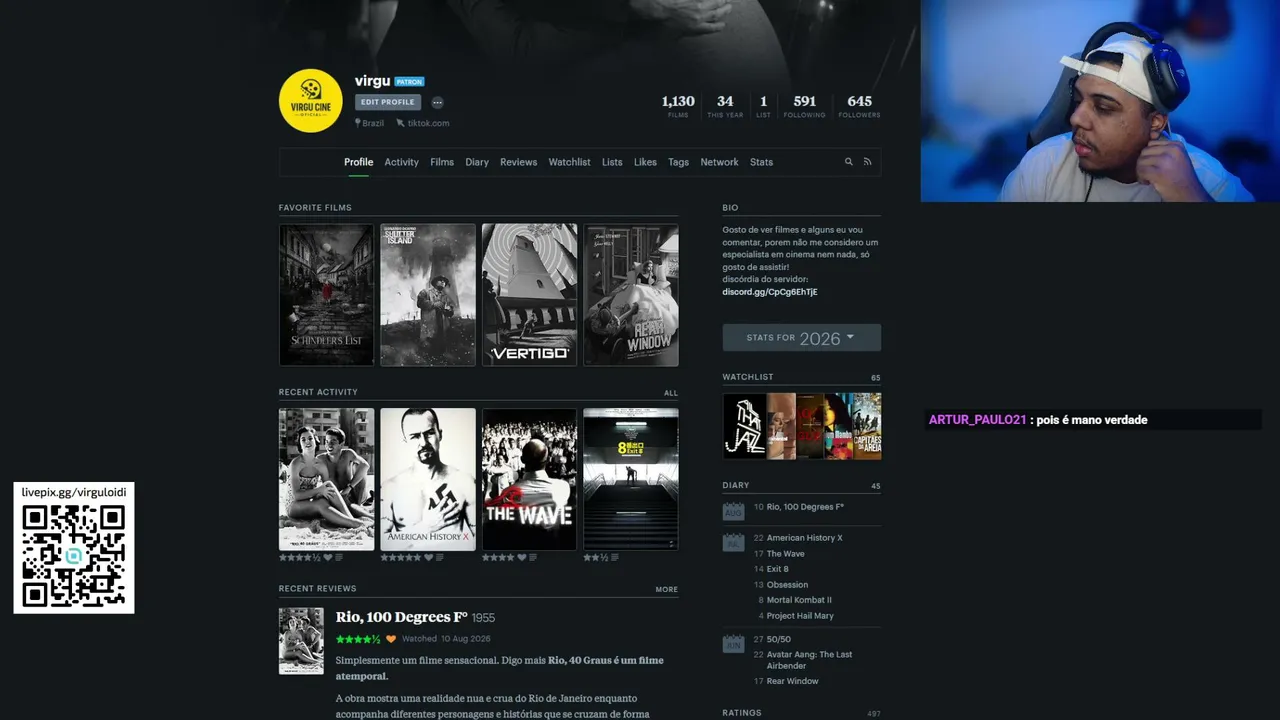Select the Profile tab
This screenshot has height=720, width=1280.
click(x=358, y=162)
